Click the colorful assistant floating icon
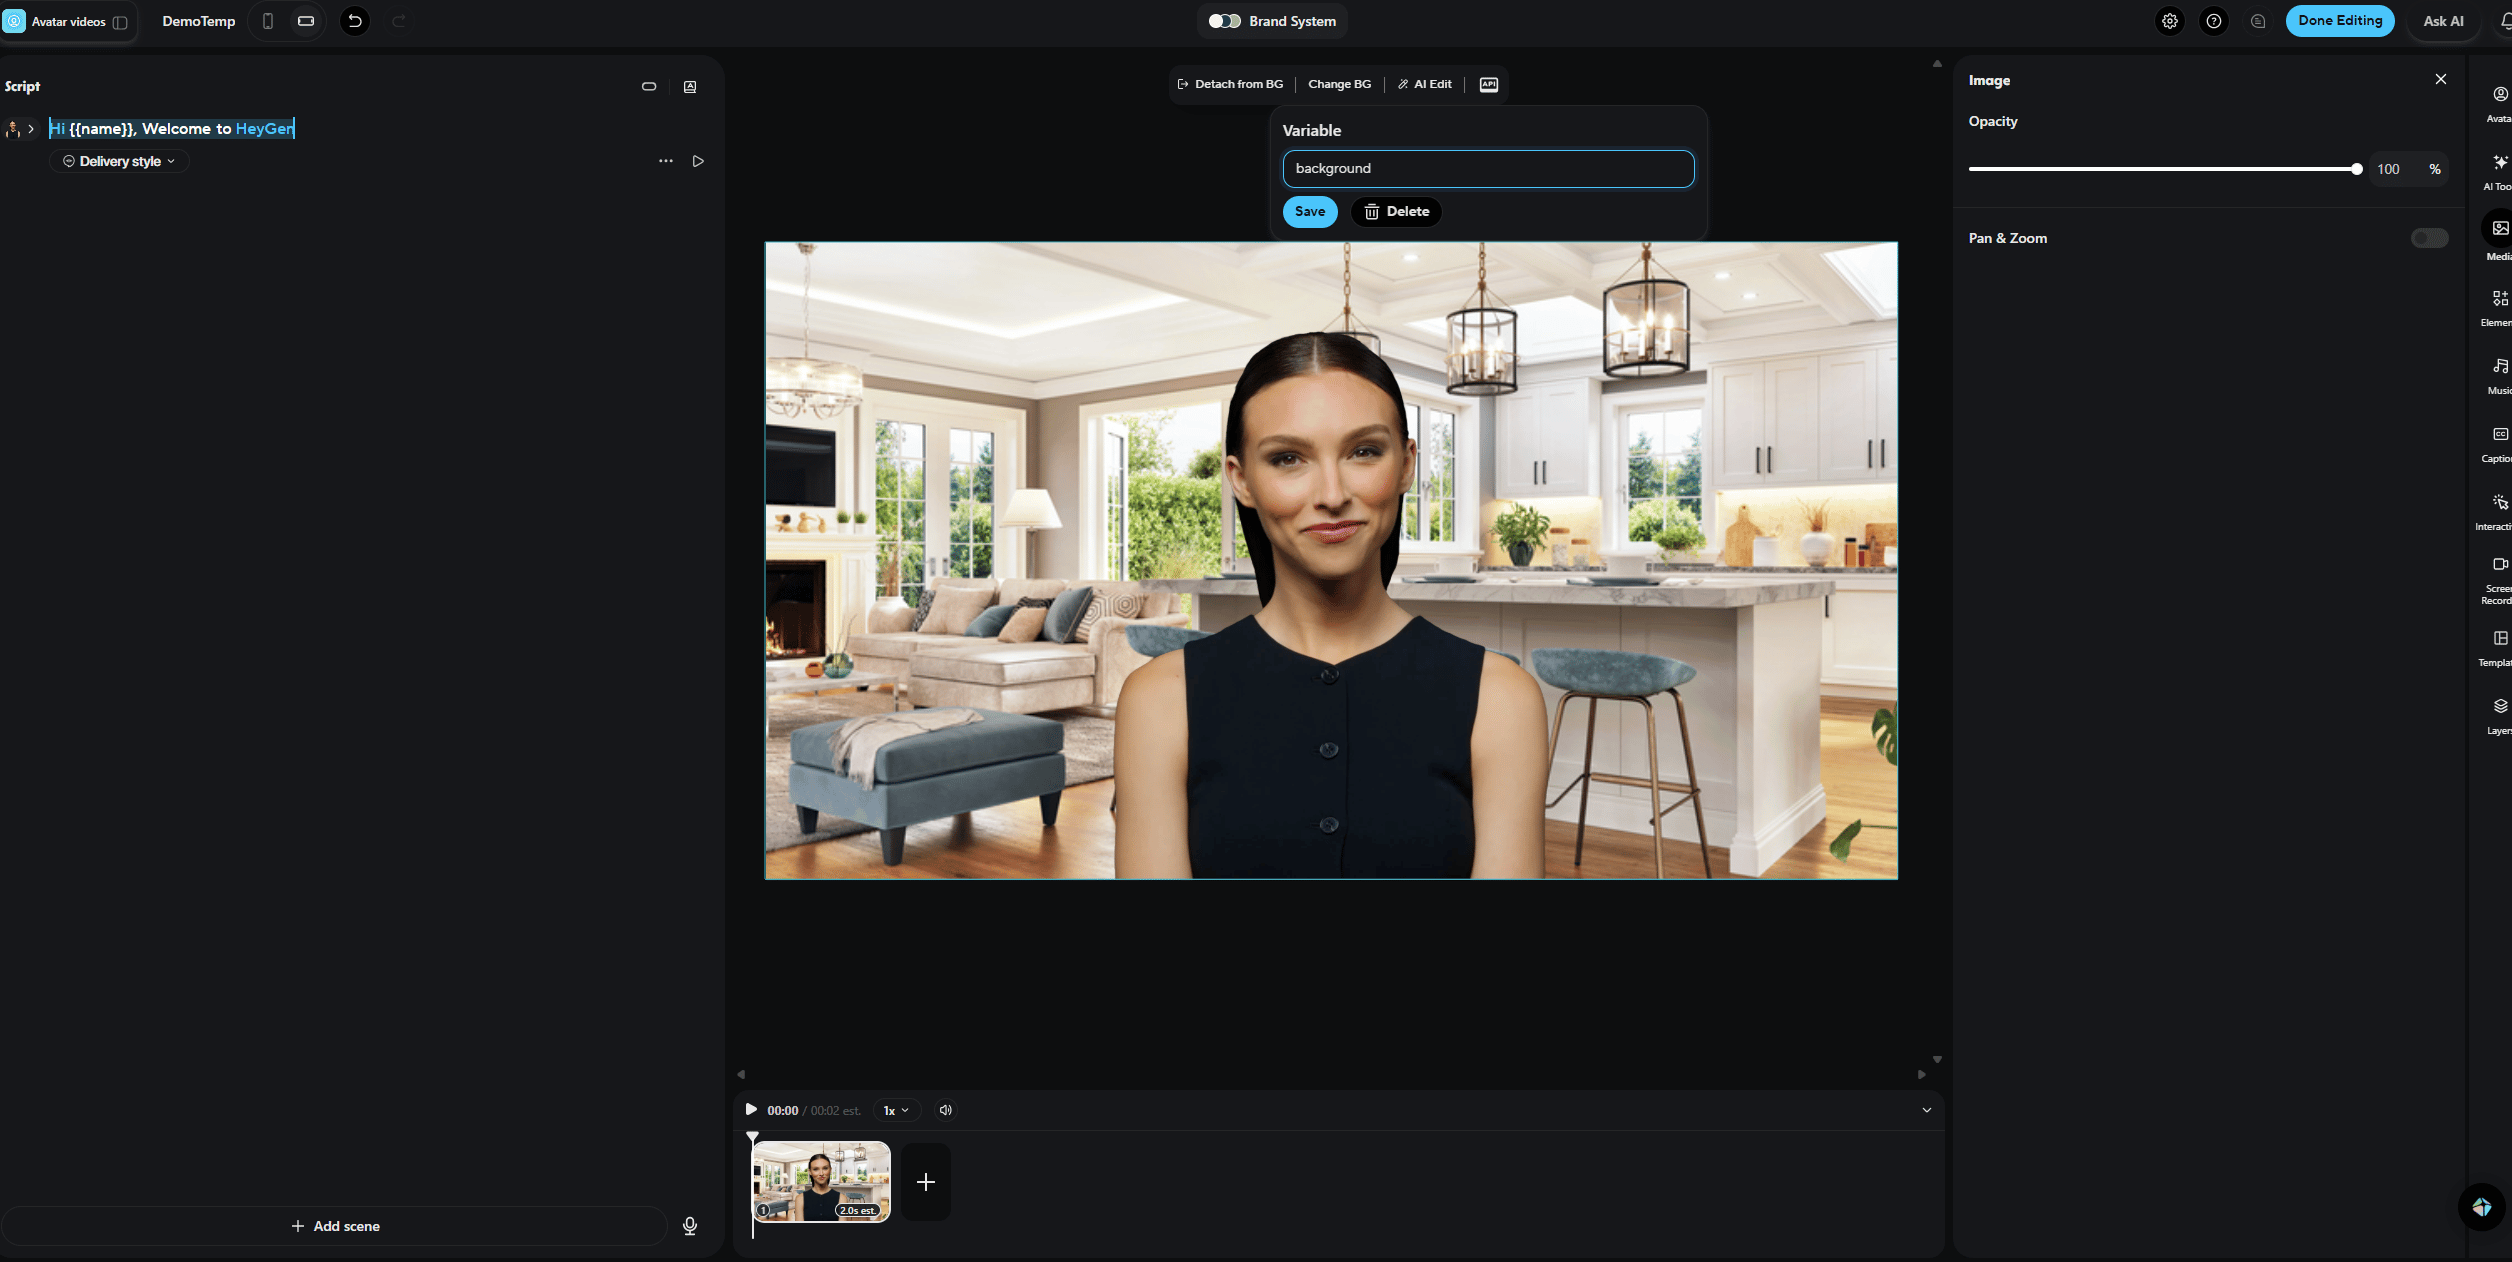 click(2482, 1207)
